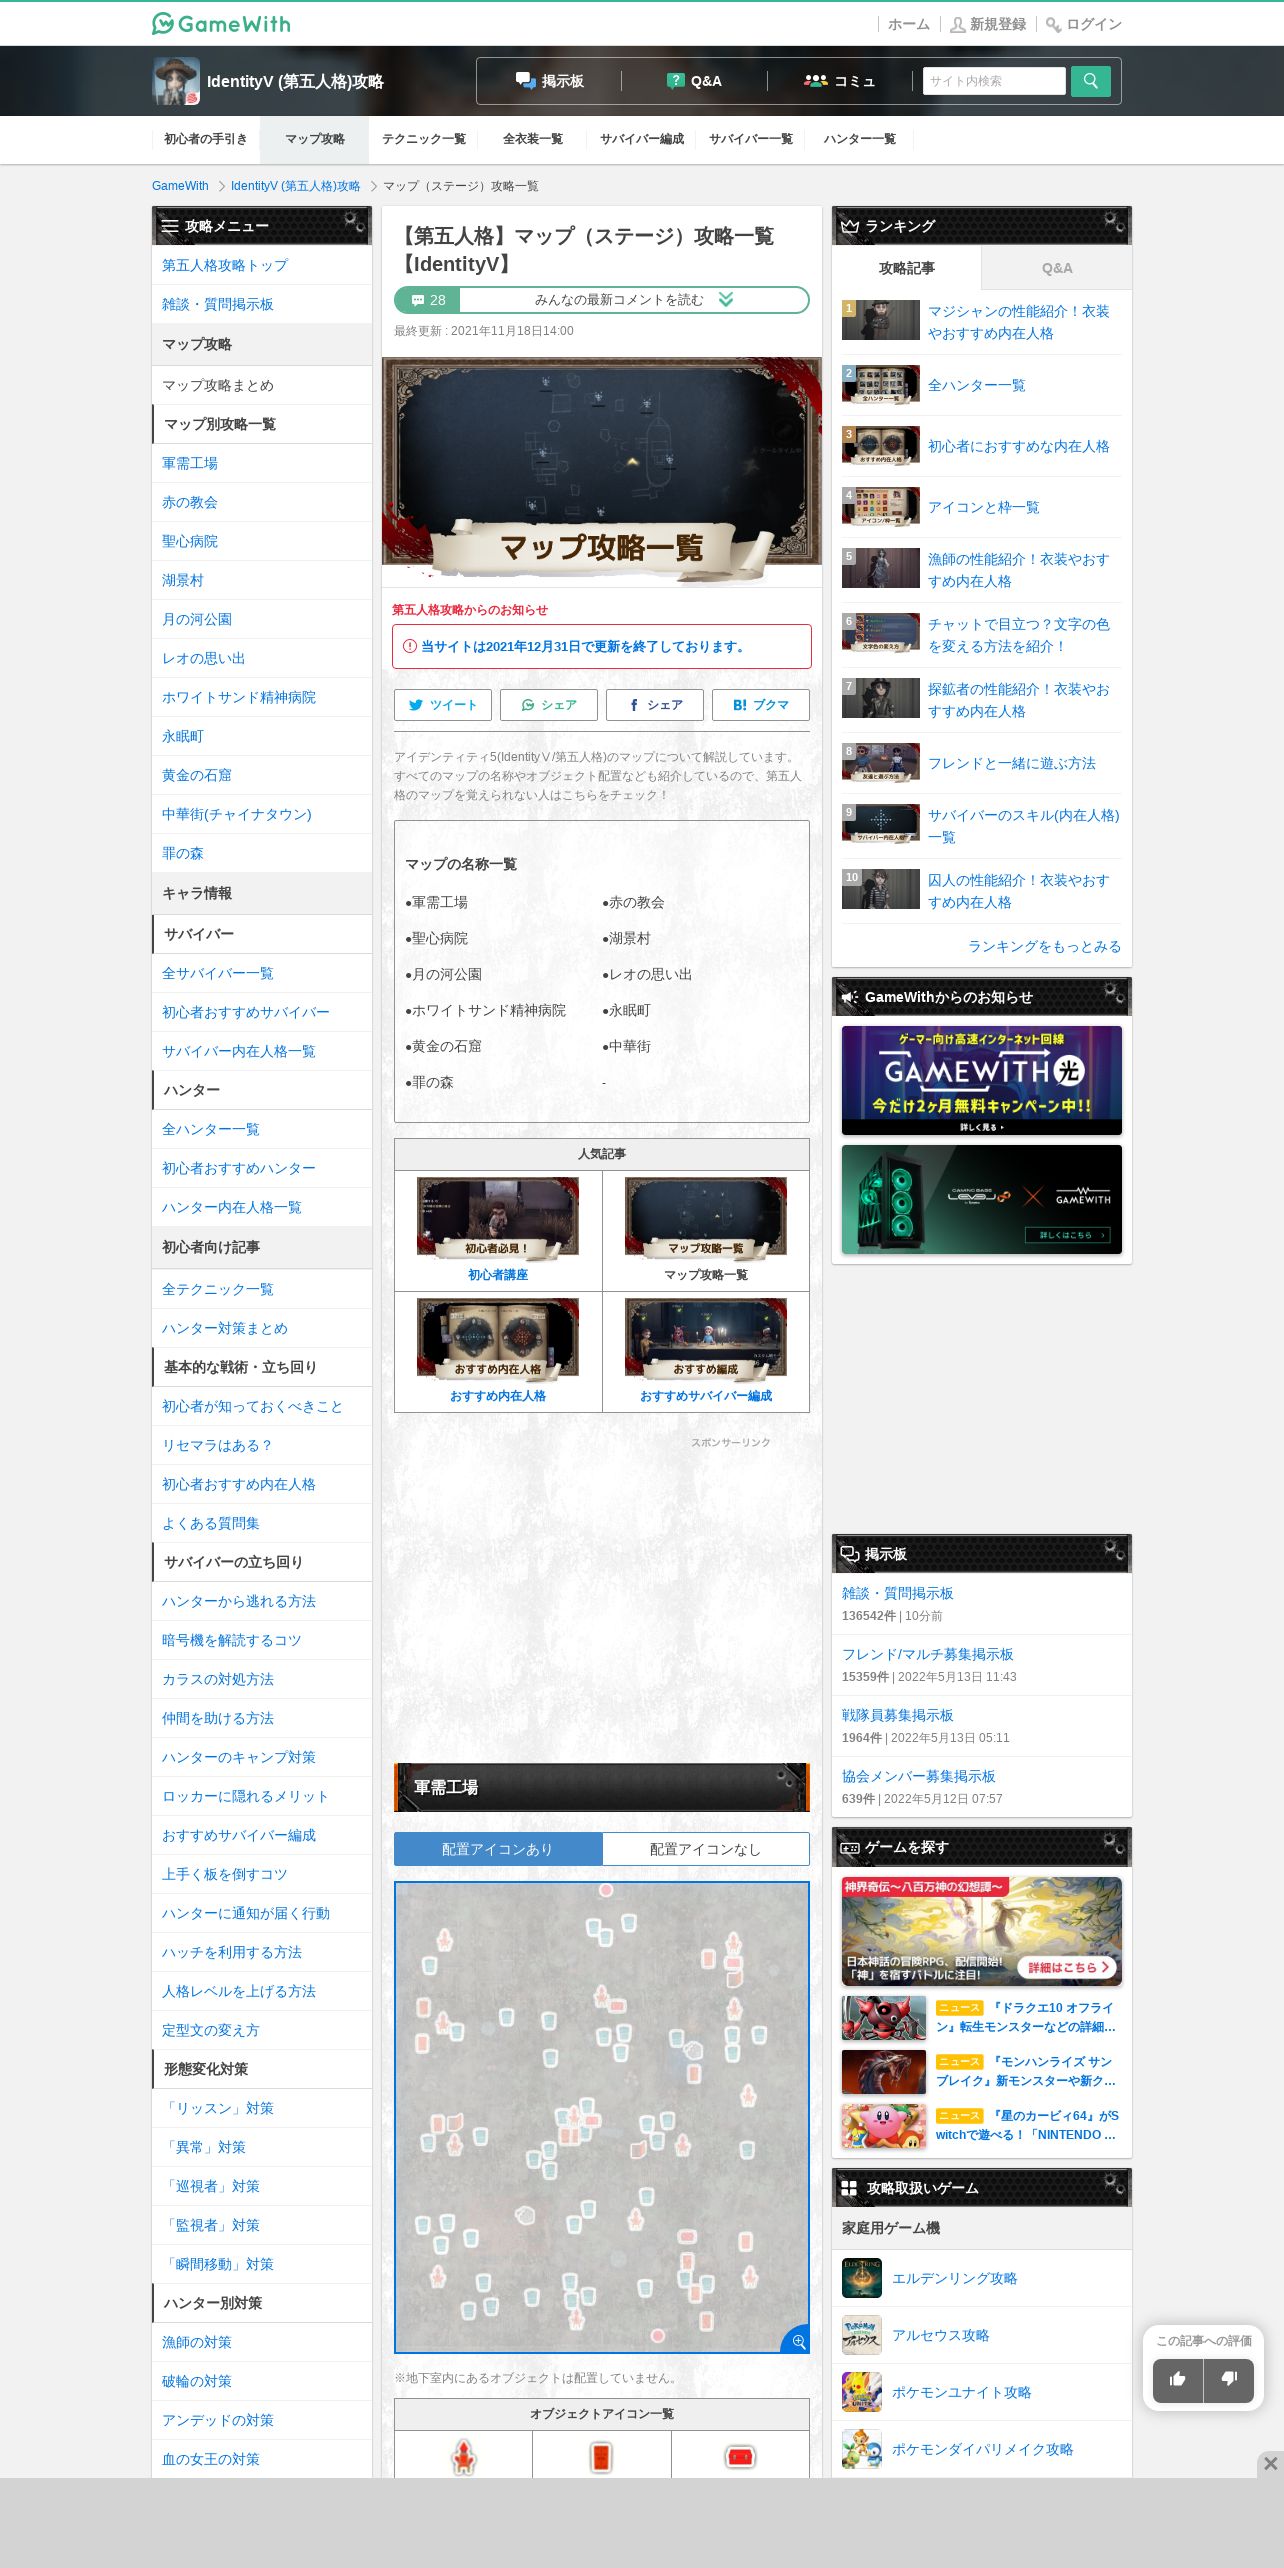Image resolution: width=1284 pixels, height=2568 pixels.
Task: Click the ポケモンユナイト攻略 game icon
Action: coord(862,2392)
